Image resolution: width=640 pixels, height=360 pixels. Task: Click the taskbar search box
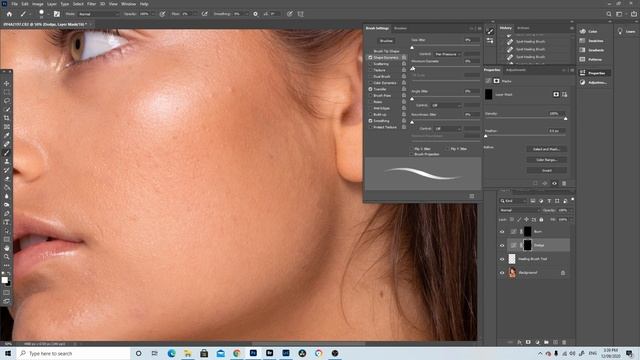pyautogui.click(x=73, y=353)
